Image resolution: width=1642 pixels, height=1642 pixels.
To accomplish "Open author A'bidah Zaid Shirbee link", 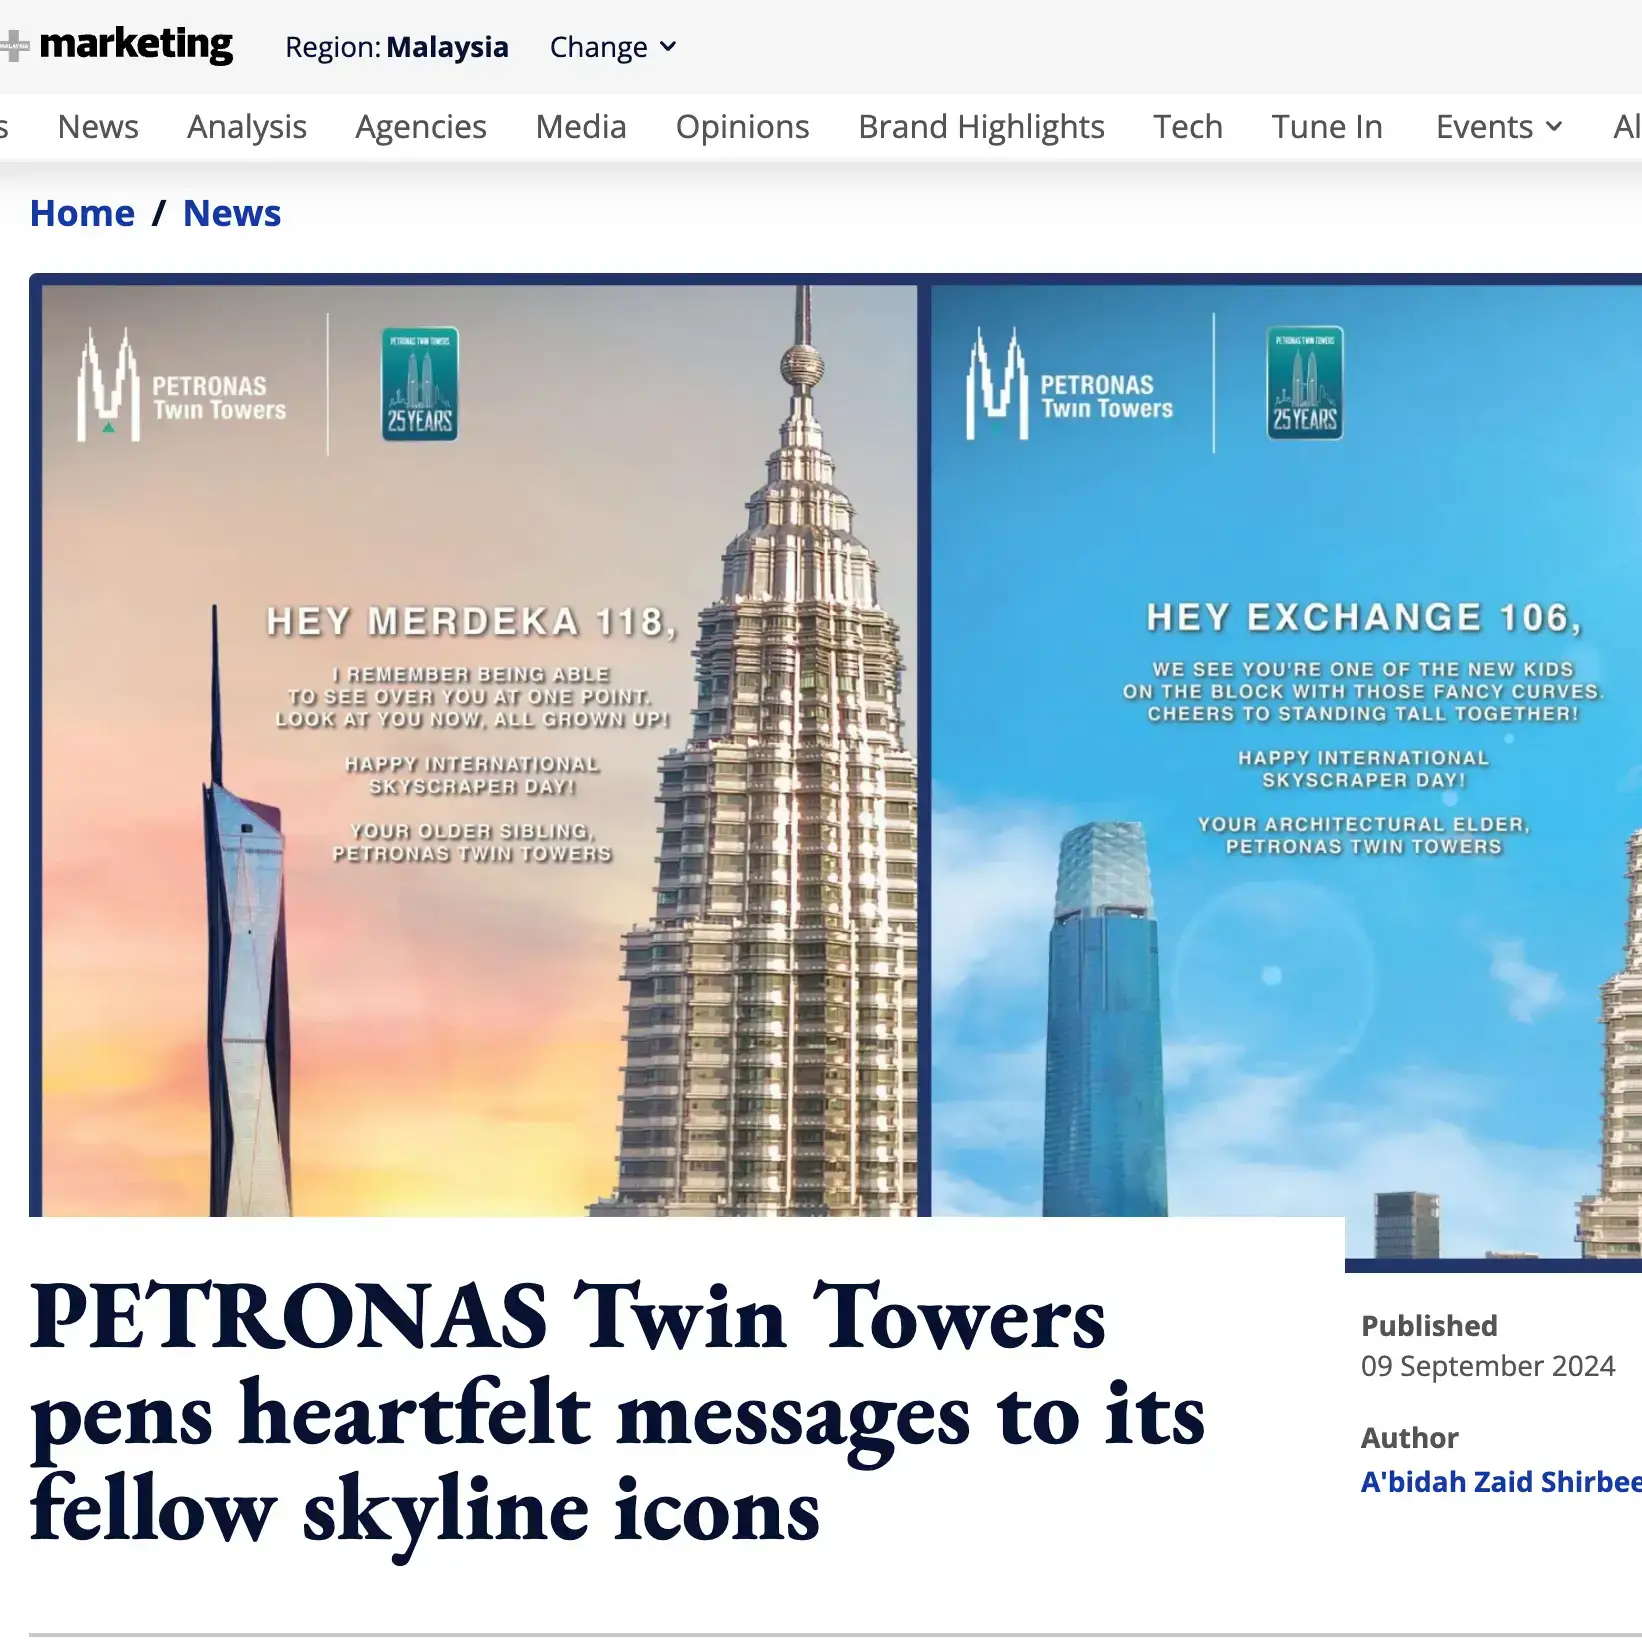I will (1501, 1481).
